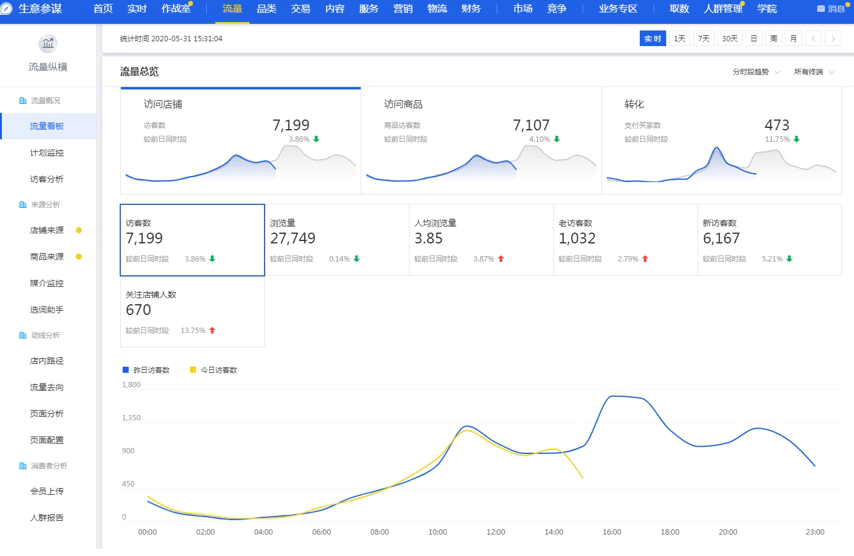Go to next date with right arrow
The height and width of the screenshot is (556, 854).
point(832,39)
